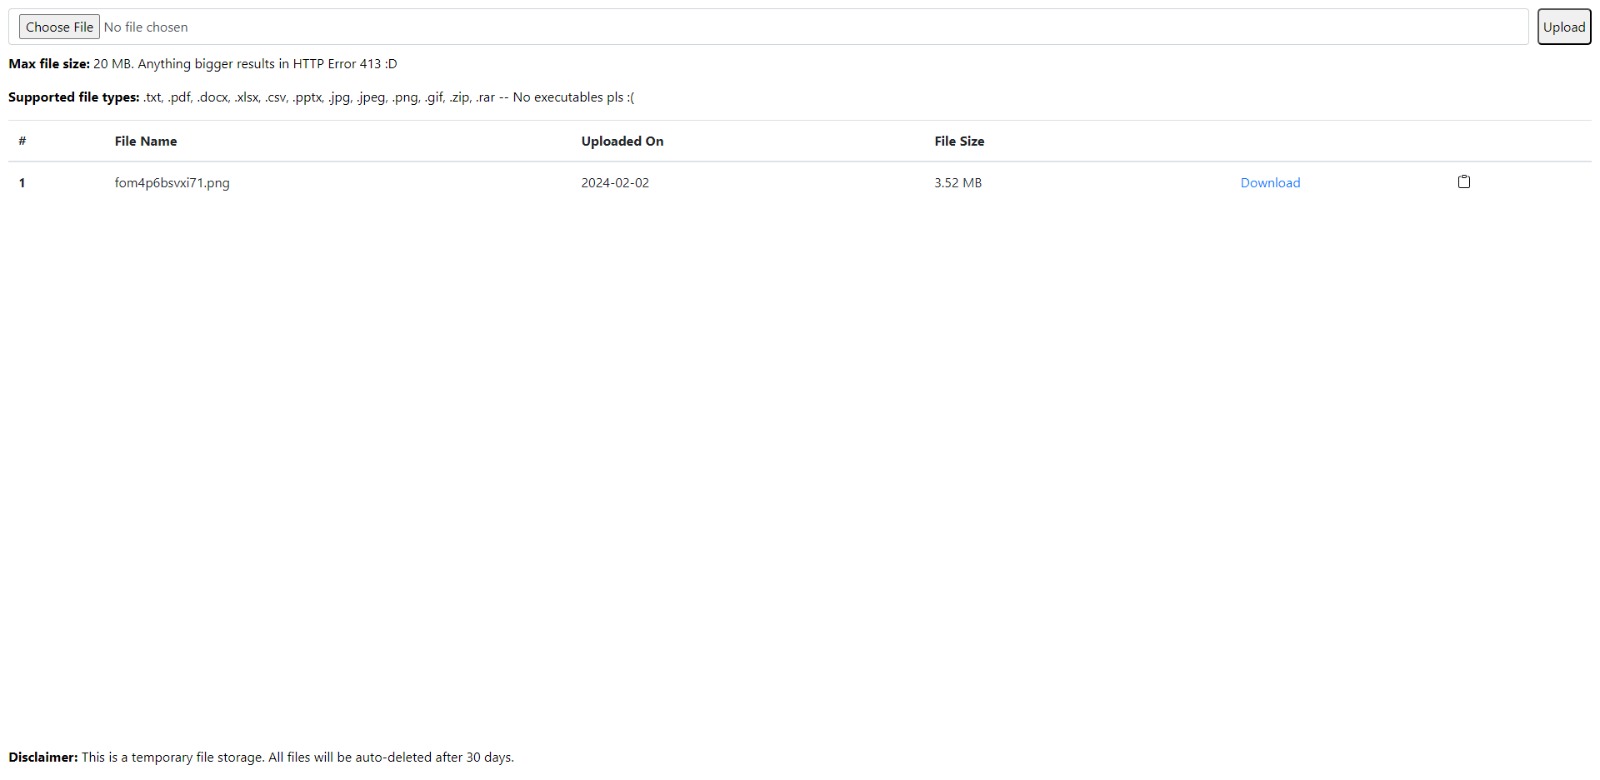Click the 'Uploaded On' column header

coord(622,141)
